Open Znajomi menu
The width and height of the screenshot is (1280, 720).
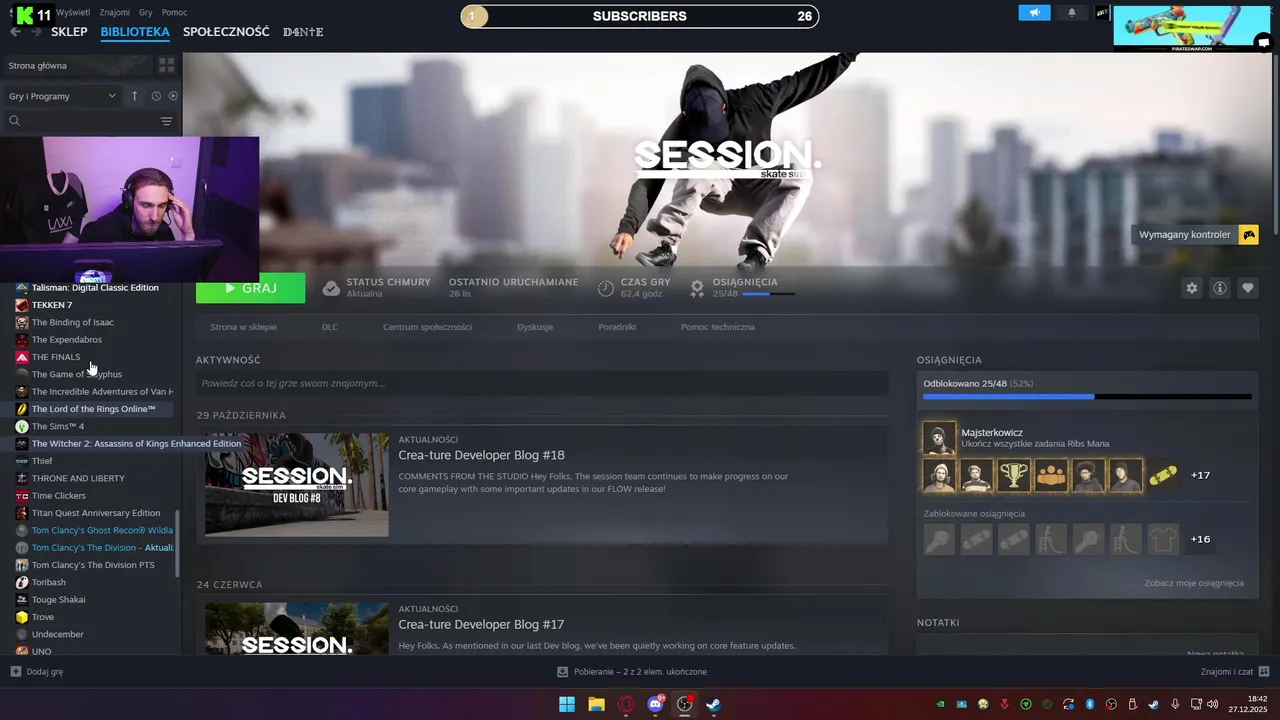click(115, 12)
